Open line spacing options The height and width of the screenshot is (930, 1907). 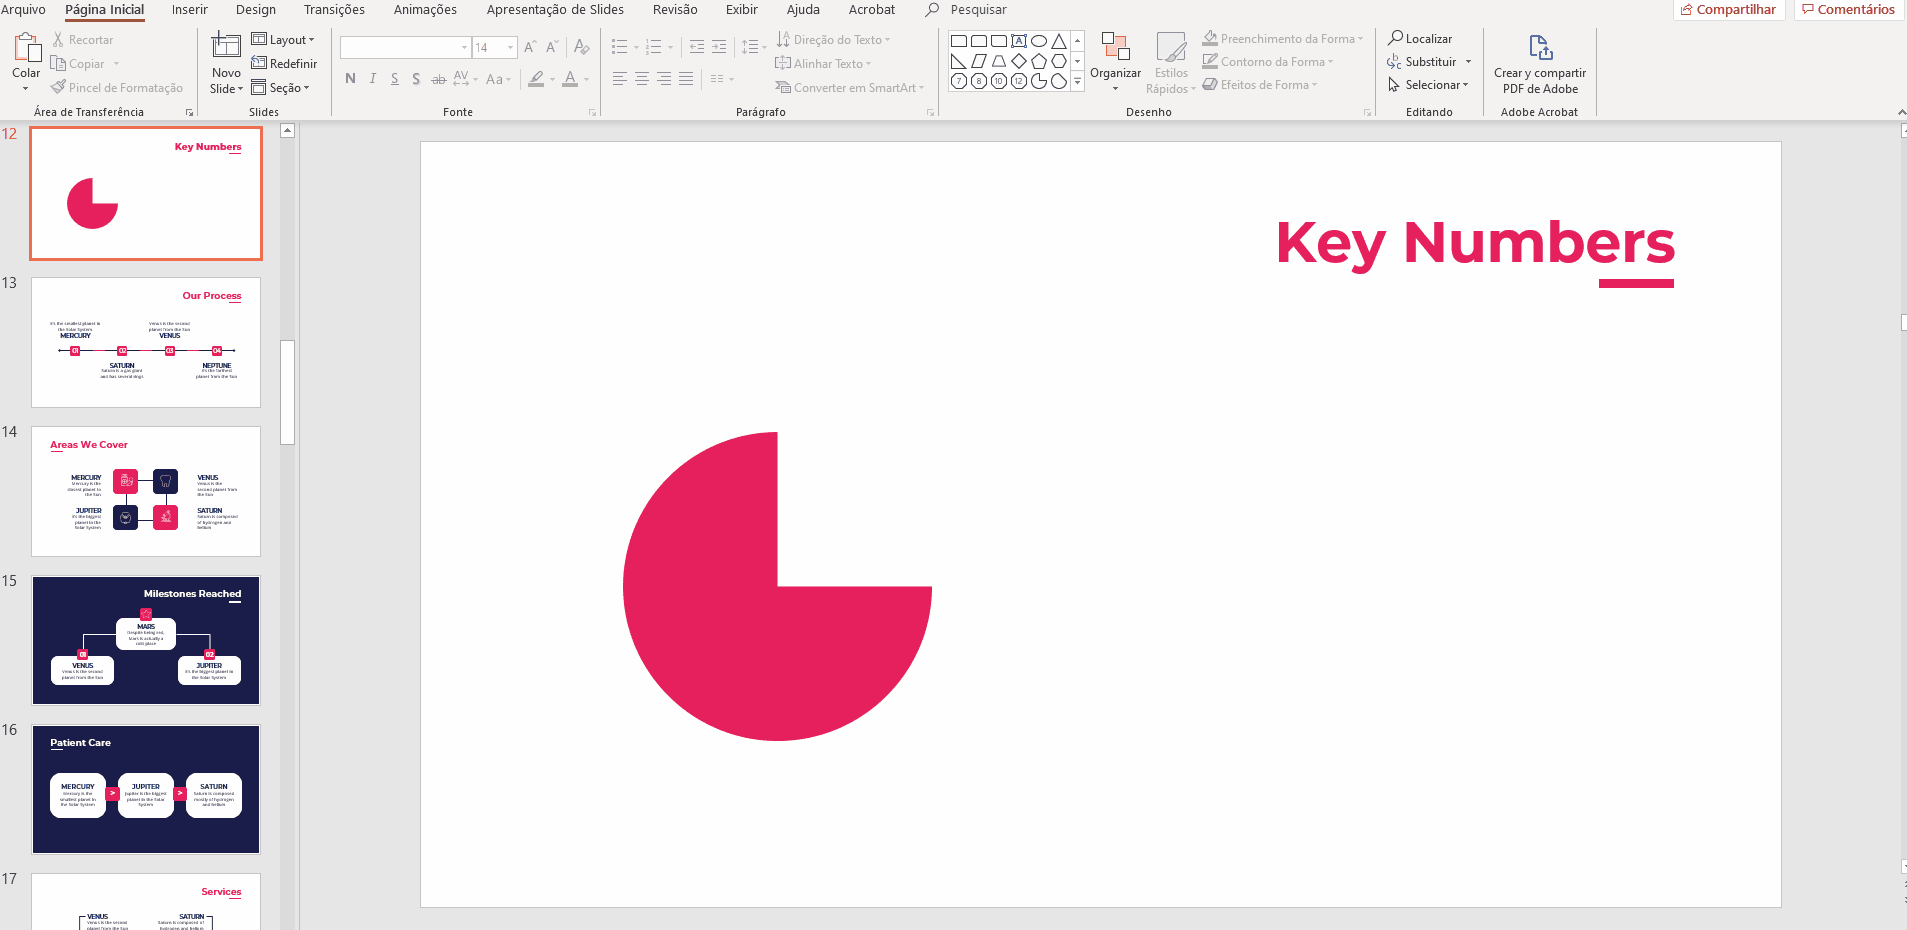(753, 47)
